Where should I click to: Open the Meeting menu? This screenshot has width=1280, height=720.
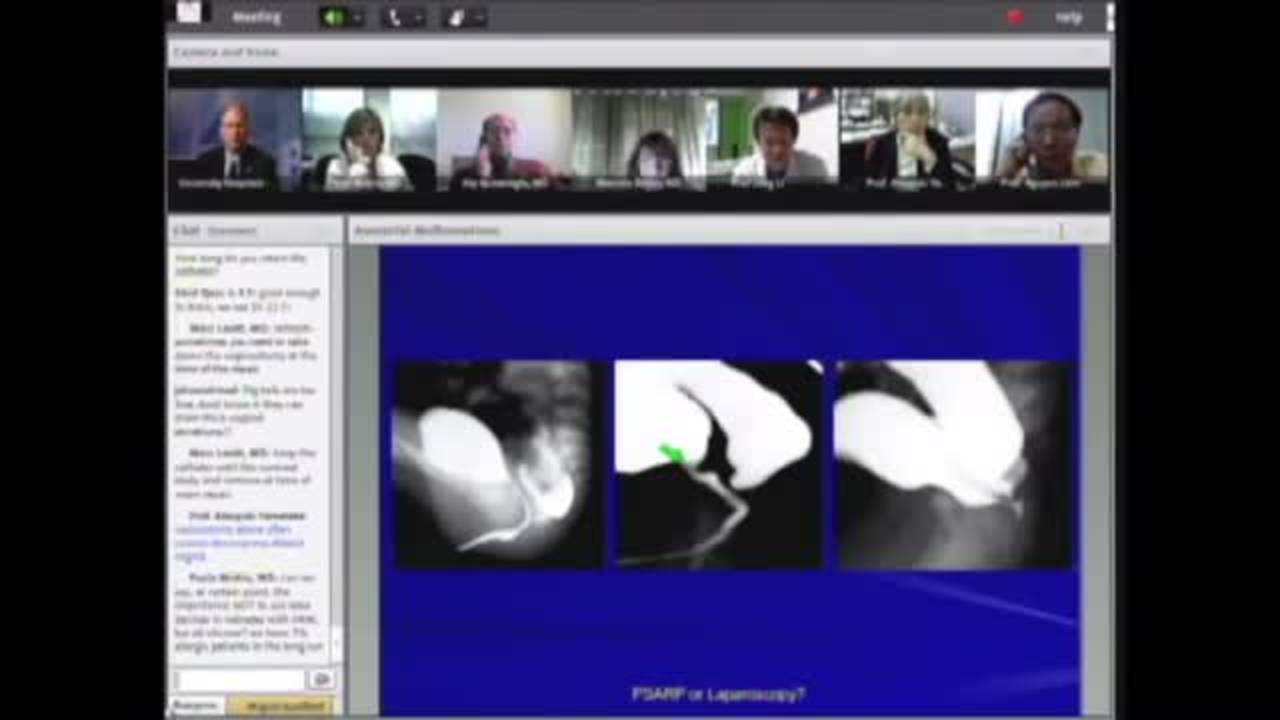pos(254,17)
